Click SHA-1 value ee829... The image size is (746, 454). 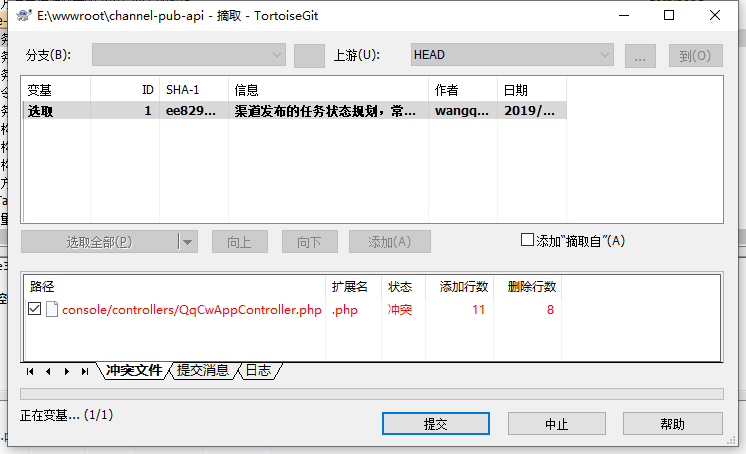point(191,111)
